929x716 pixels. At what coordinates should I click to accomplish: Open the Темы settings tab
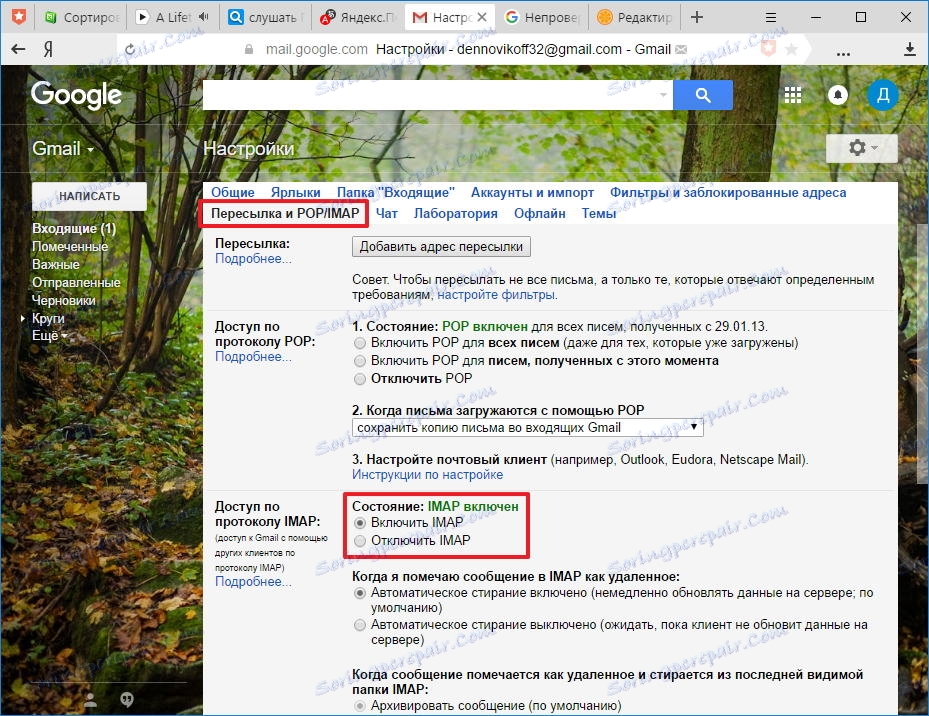[x=599, y=213]
